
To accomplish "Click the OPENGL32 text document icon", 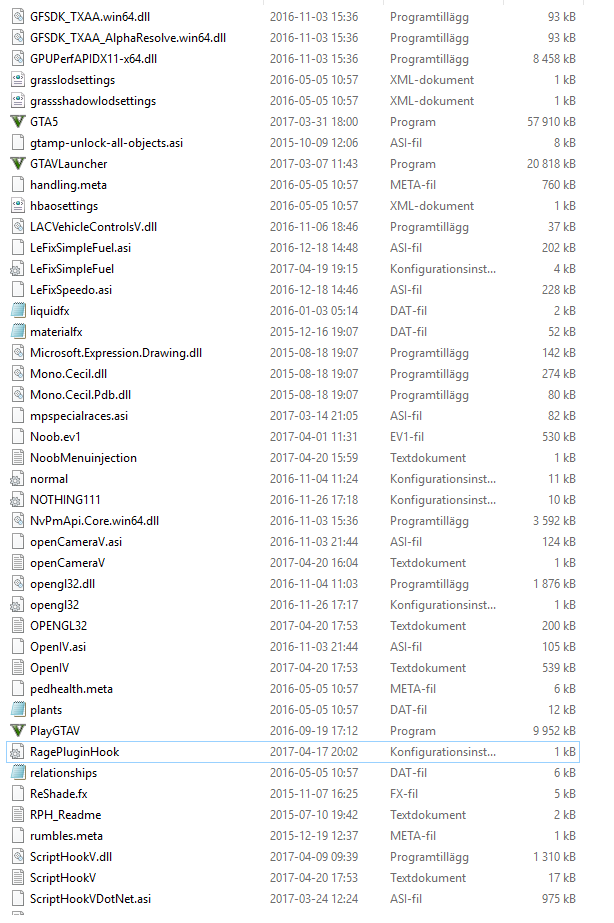I will pos(18,626).
